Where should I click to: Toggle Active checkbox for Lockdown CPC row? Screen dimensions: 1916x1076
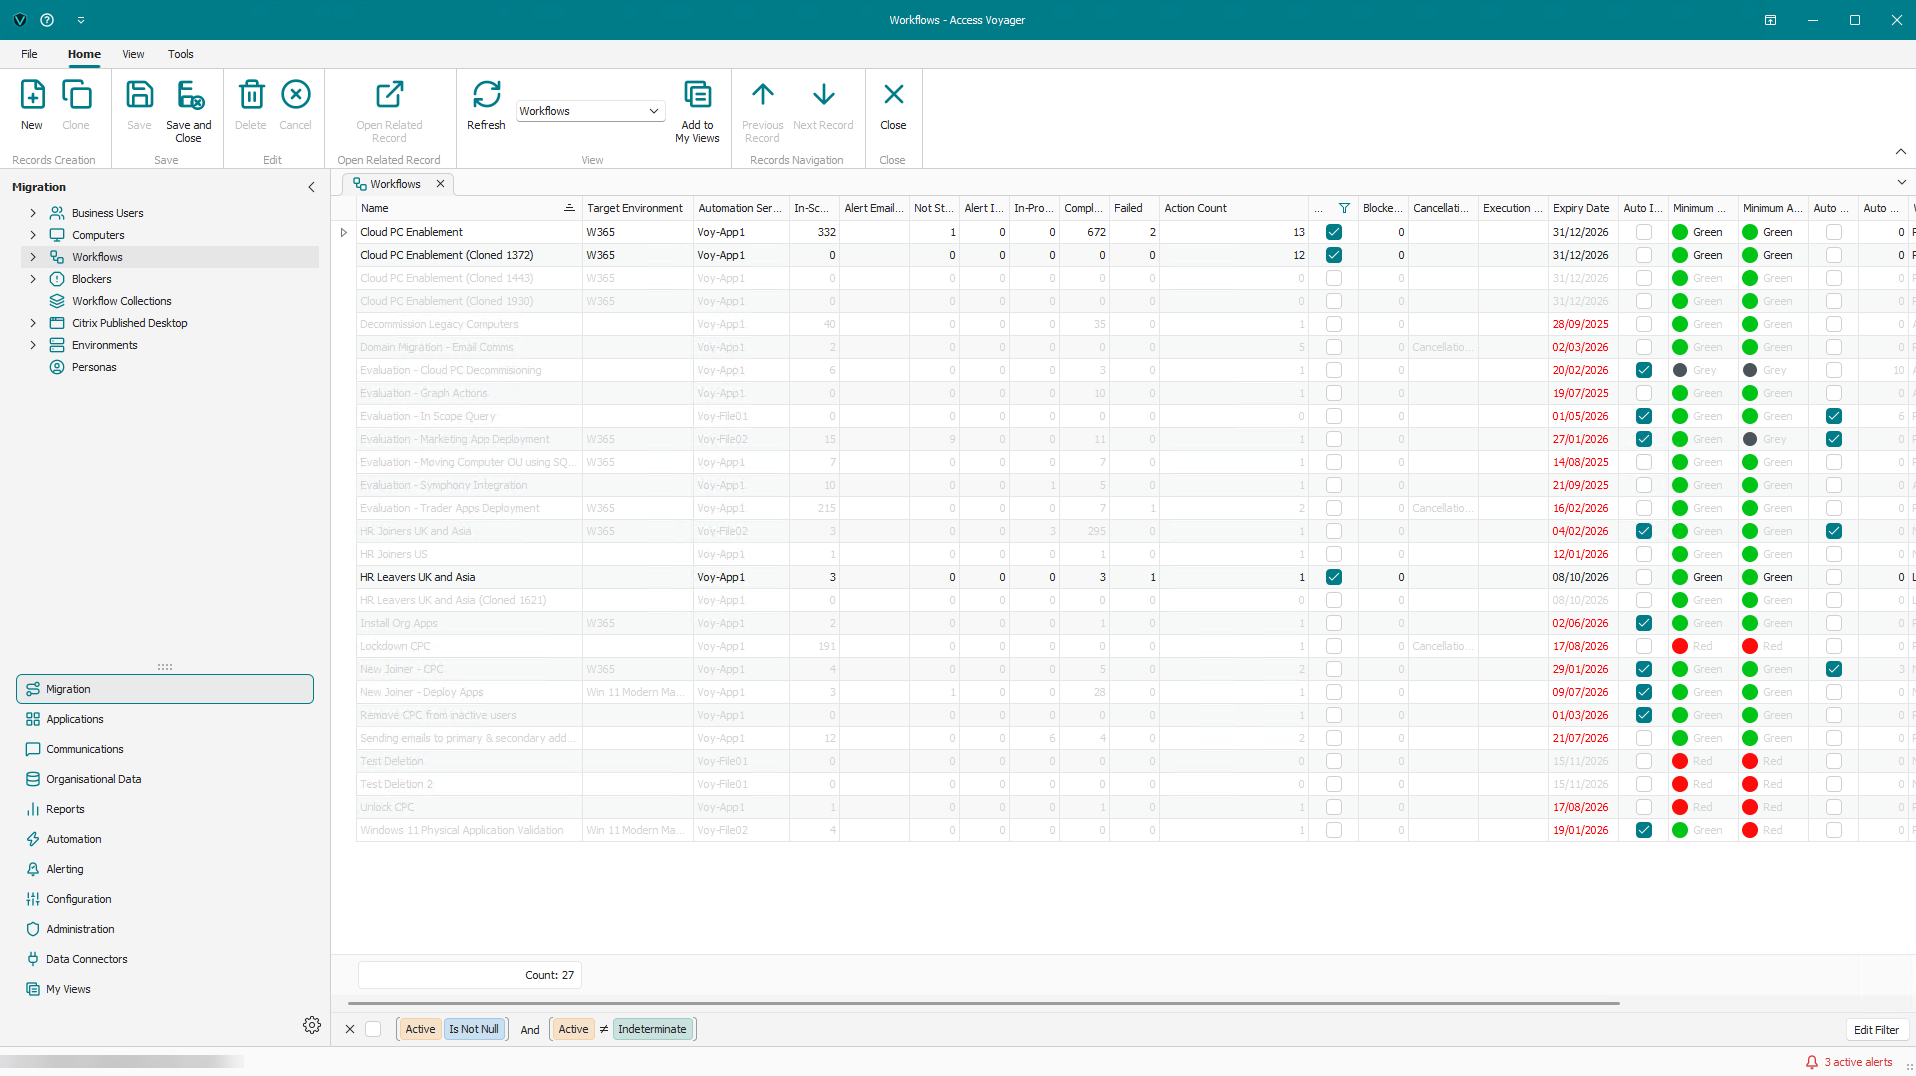[1334, 646]
